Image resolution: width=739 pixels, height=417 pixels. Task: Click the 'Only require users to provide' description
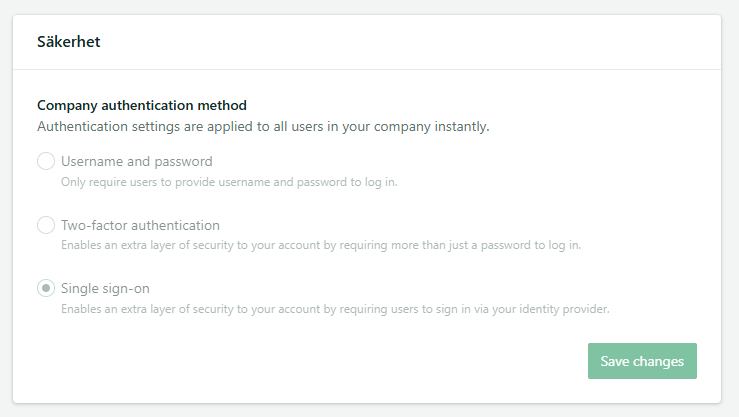229,182
